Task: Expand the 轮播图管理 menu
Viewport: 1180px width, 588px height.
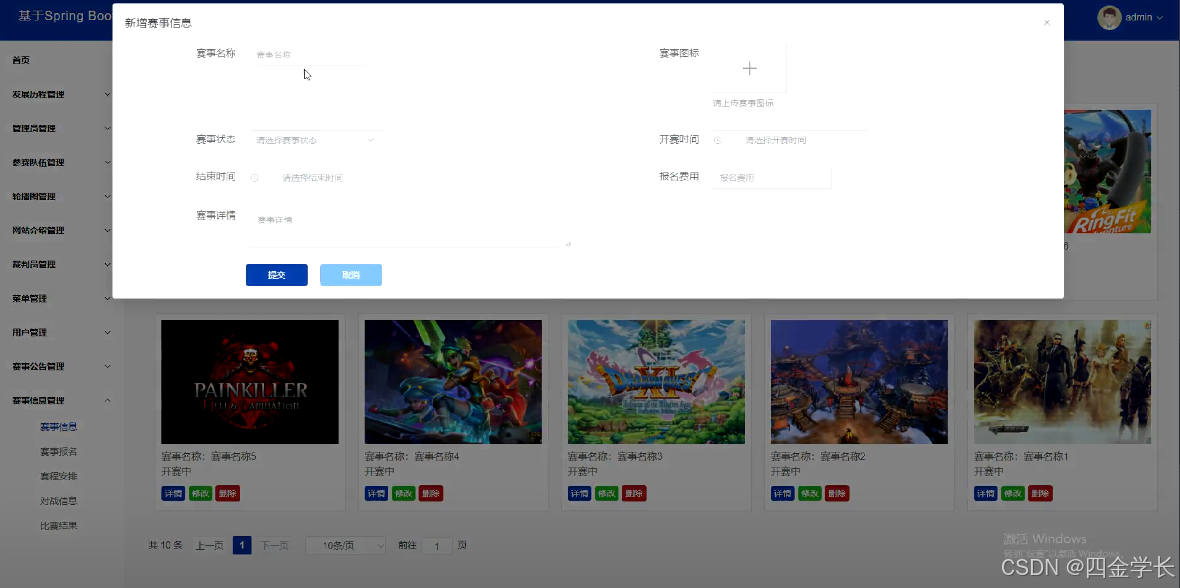Action: [x=62, y=197]
